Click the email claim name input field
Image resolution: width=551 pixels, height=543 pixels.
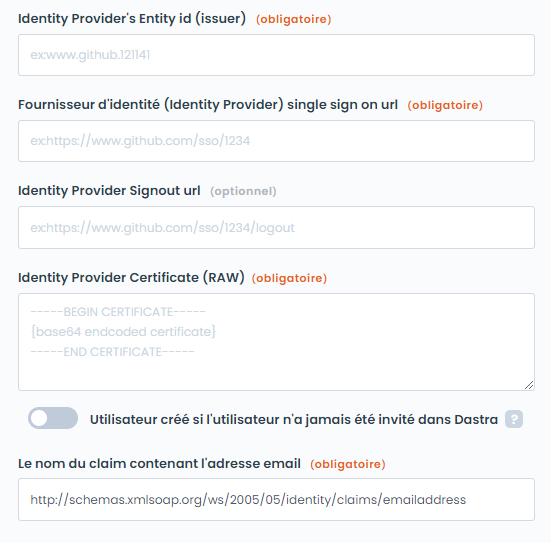point(277,499)
